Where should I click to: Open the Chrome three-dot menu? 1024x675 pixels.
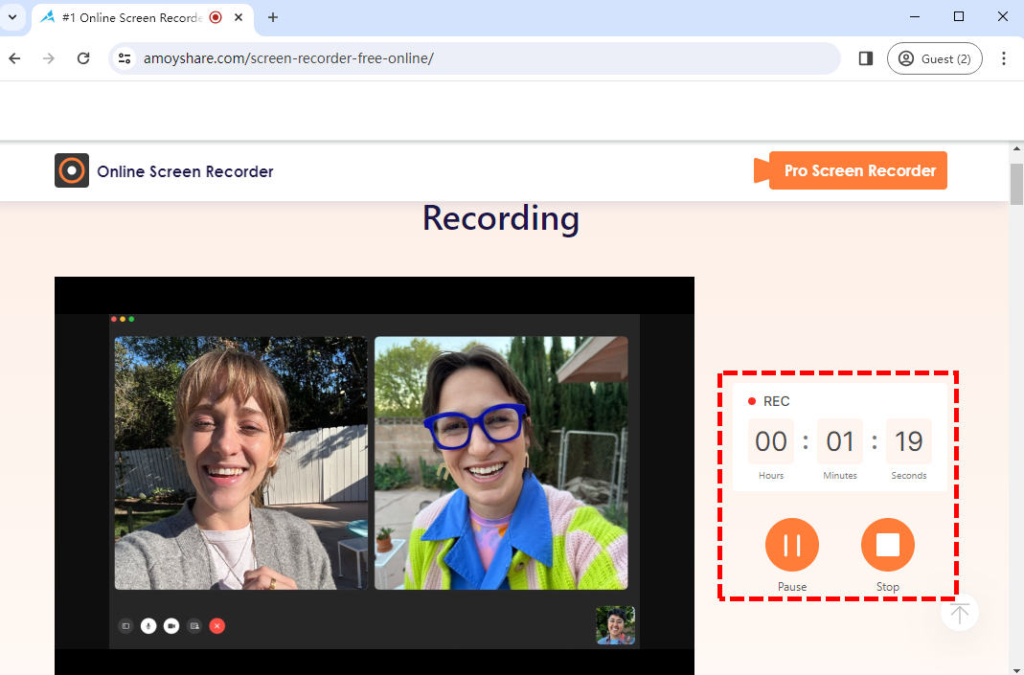click(x=1004, y=58)
